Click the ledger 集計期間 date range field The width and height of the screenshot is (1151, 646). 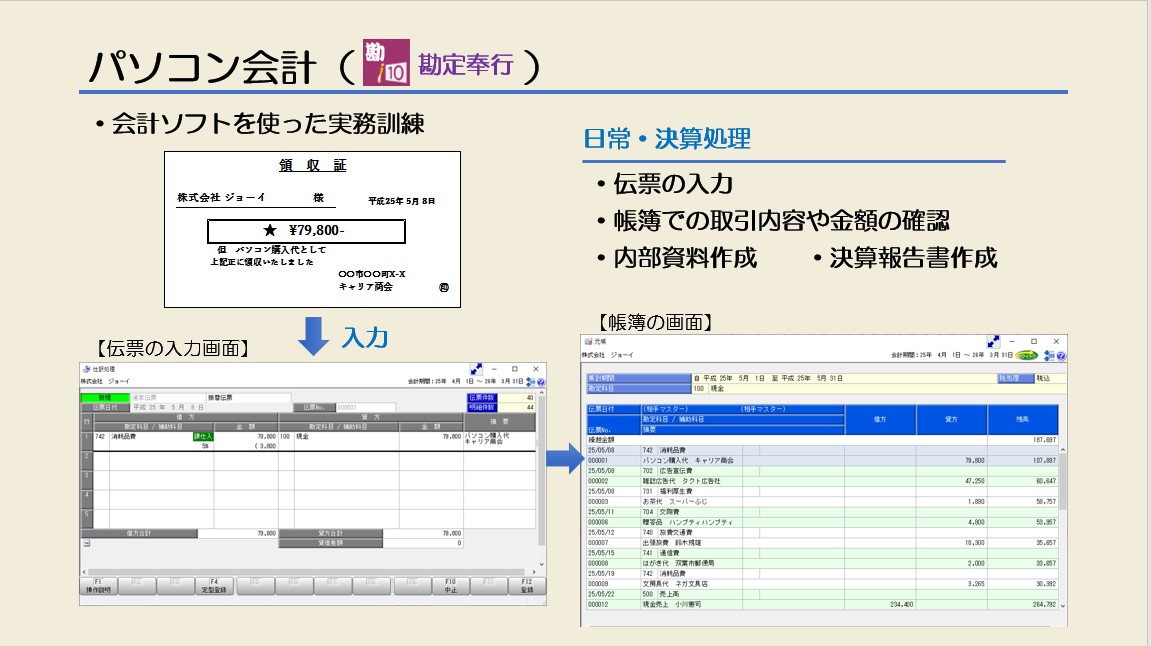pos(844,378)
